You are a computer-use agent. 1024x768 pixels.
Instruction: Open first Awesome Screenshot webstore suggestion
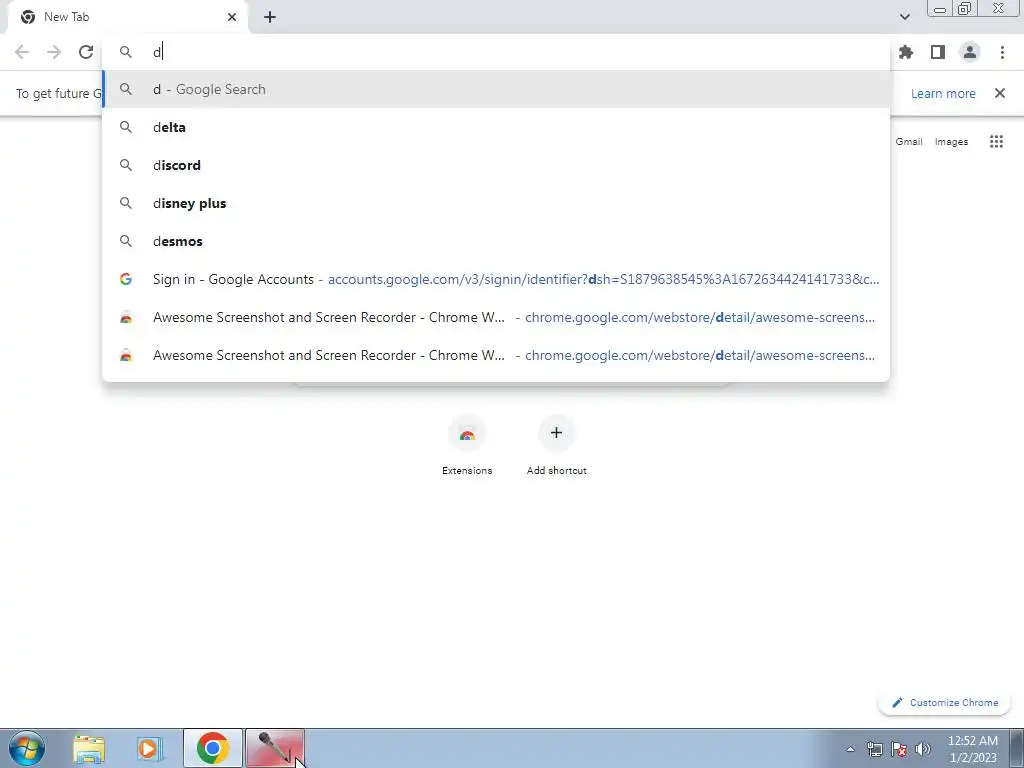click(496, 317)
